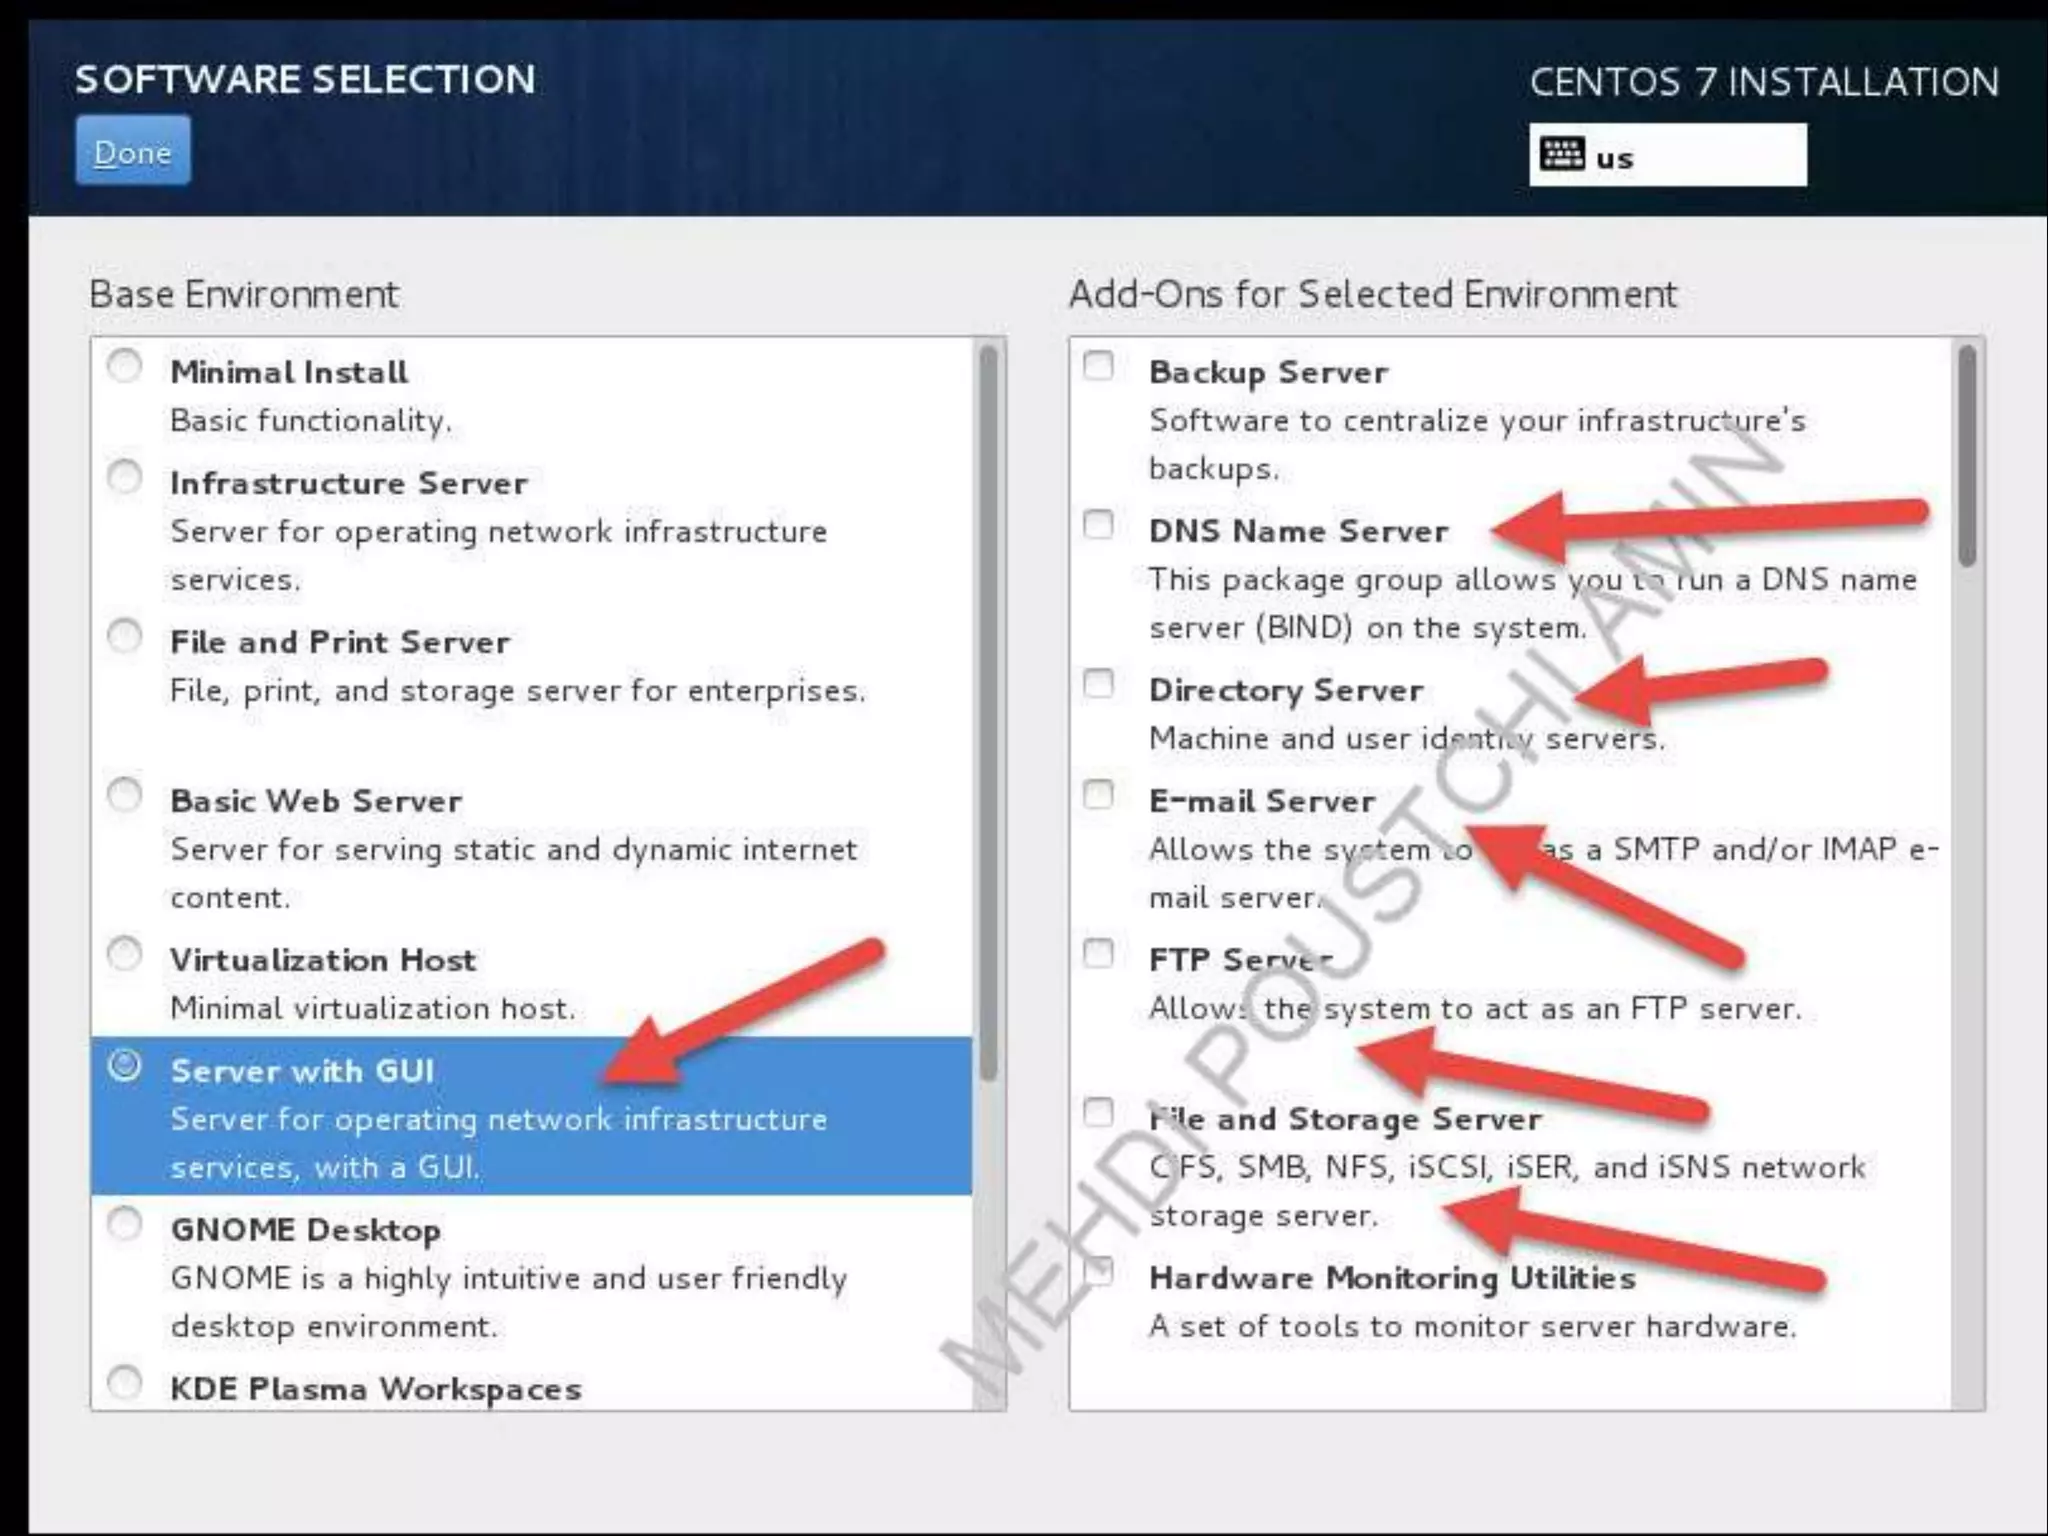Image resolution: width=2048 pixels, height=1536 pixels.
Task: Click the Done button
Action: [x=132, y=151]
